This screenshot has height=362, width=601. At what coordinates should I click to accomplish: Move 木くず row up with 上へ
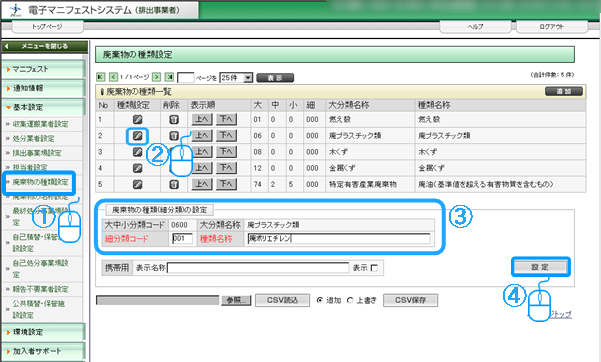[x=202, y=151]
